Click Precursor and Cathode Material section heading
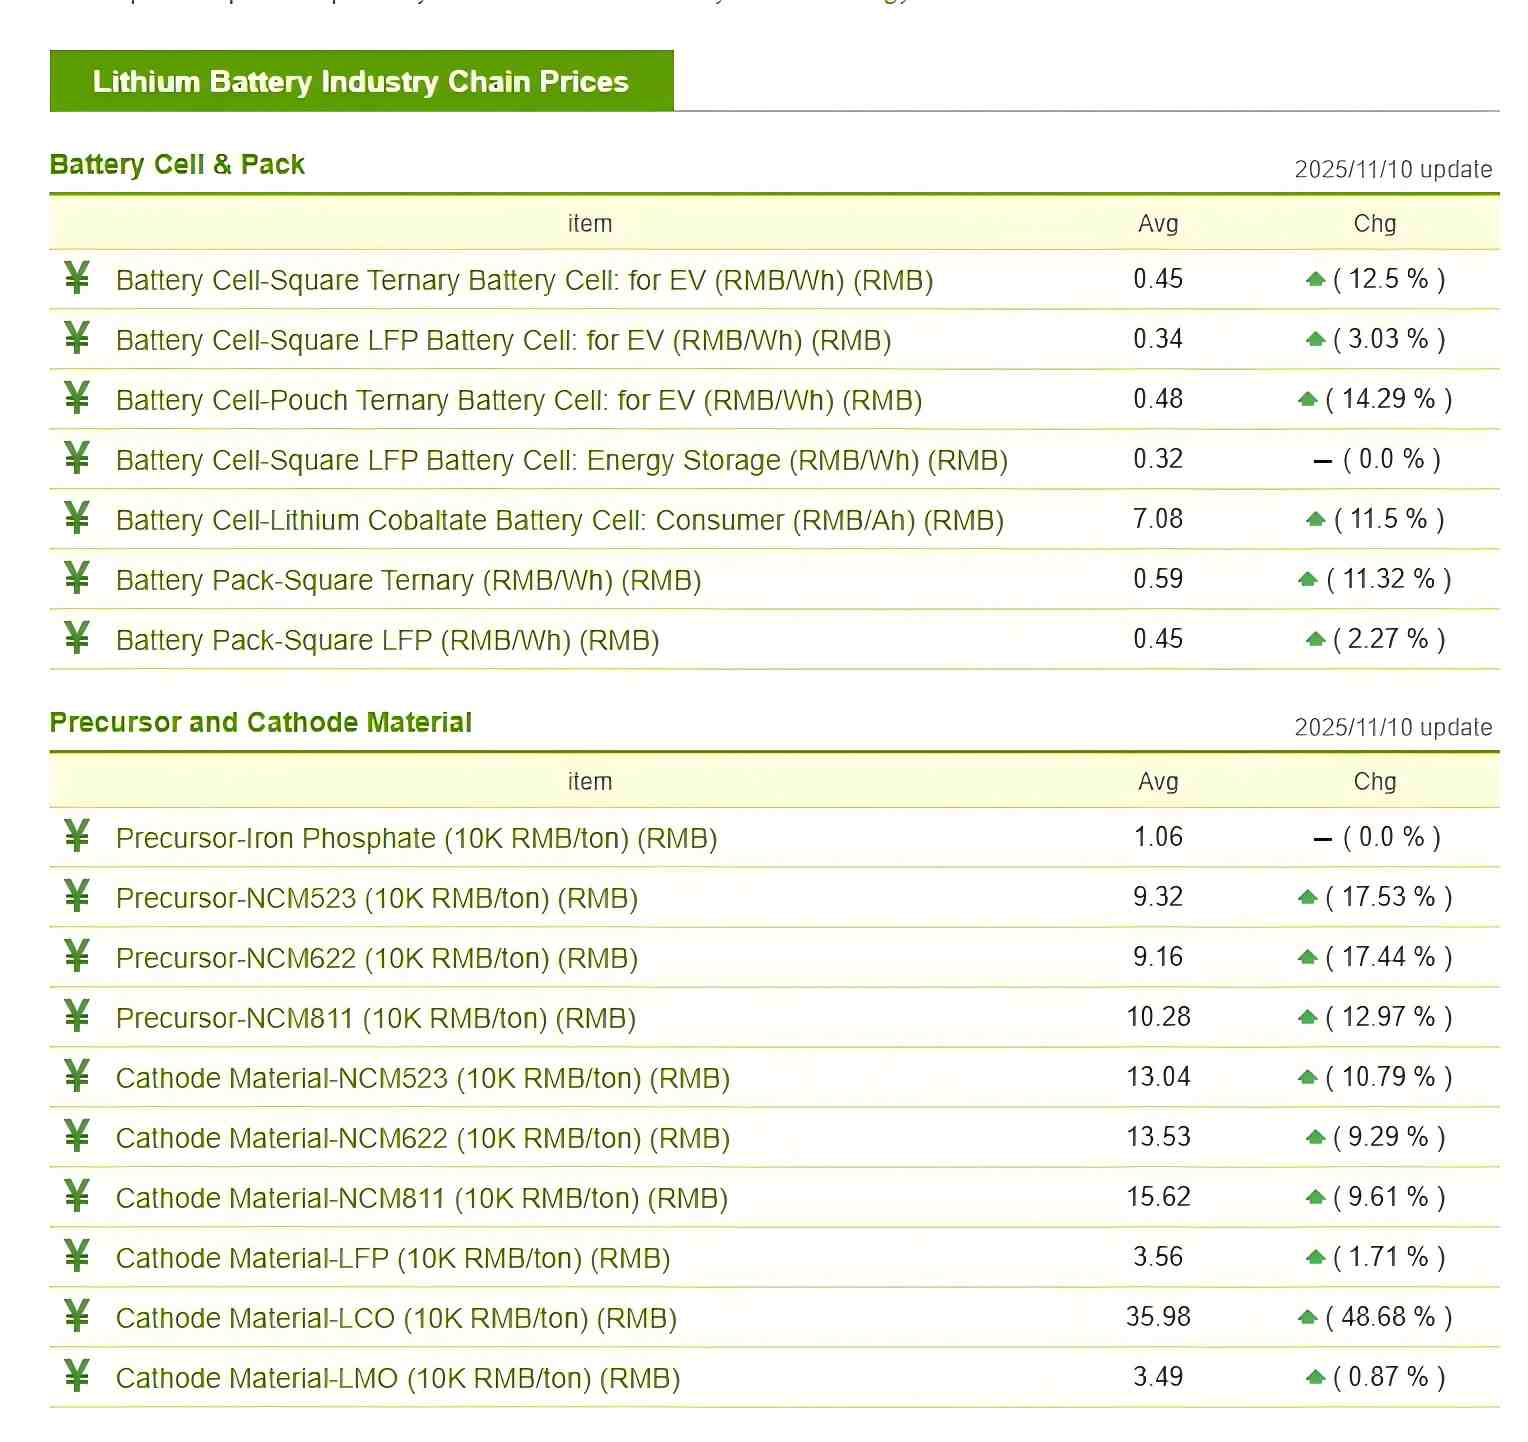This screenshot has height=1442, width=1528. pos(260,722)
